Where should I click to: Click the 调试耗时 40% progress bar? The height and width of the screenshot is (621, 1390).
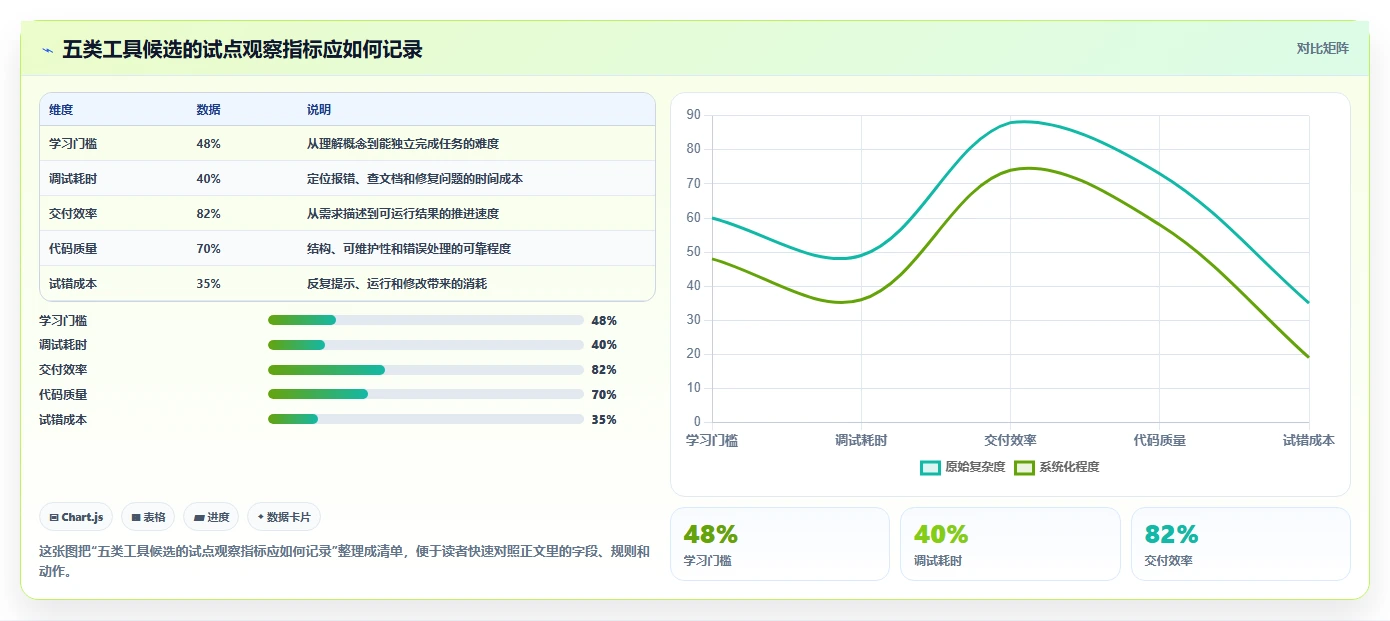coord(425,345)
